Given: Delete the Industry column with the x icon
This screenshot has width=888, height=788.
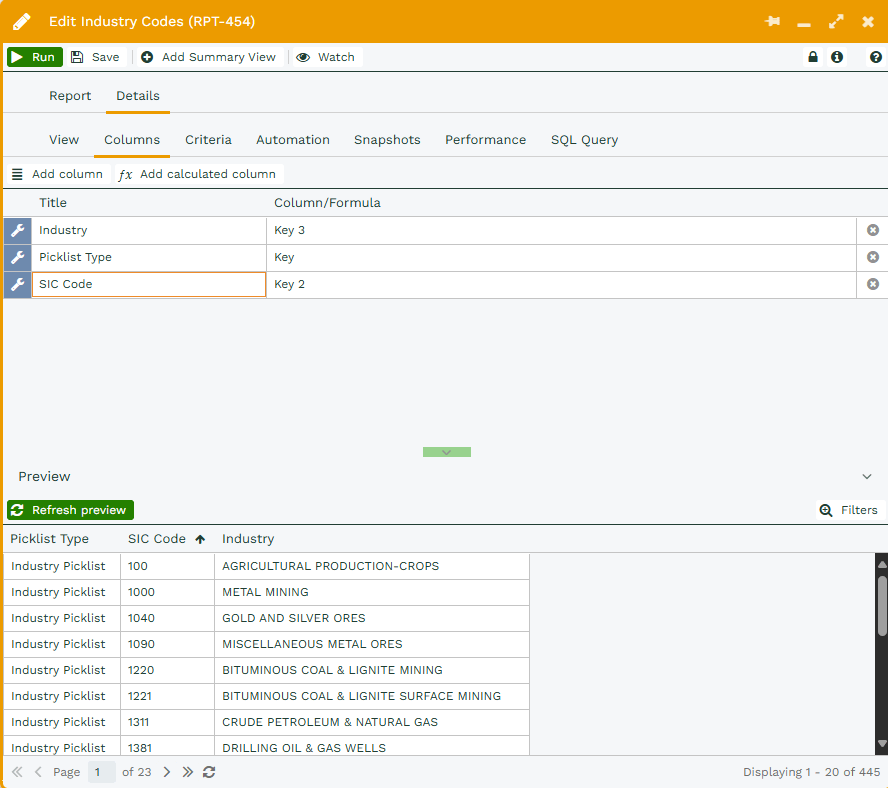Looking at the screenshot, I should [x=872, y=230].
